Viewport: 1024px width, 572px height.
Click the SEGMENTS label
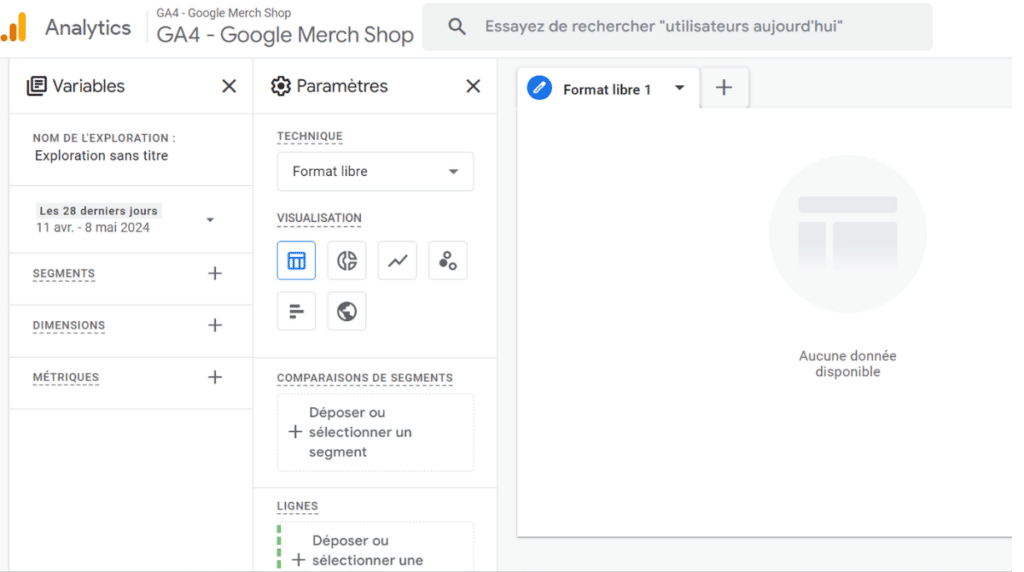[x=63, y=274]
